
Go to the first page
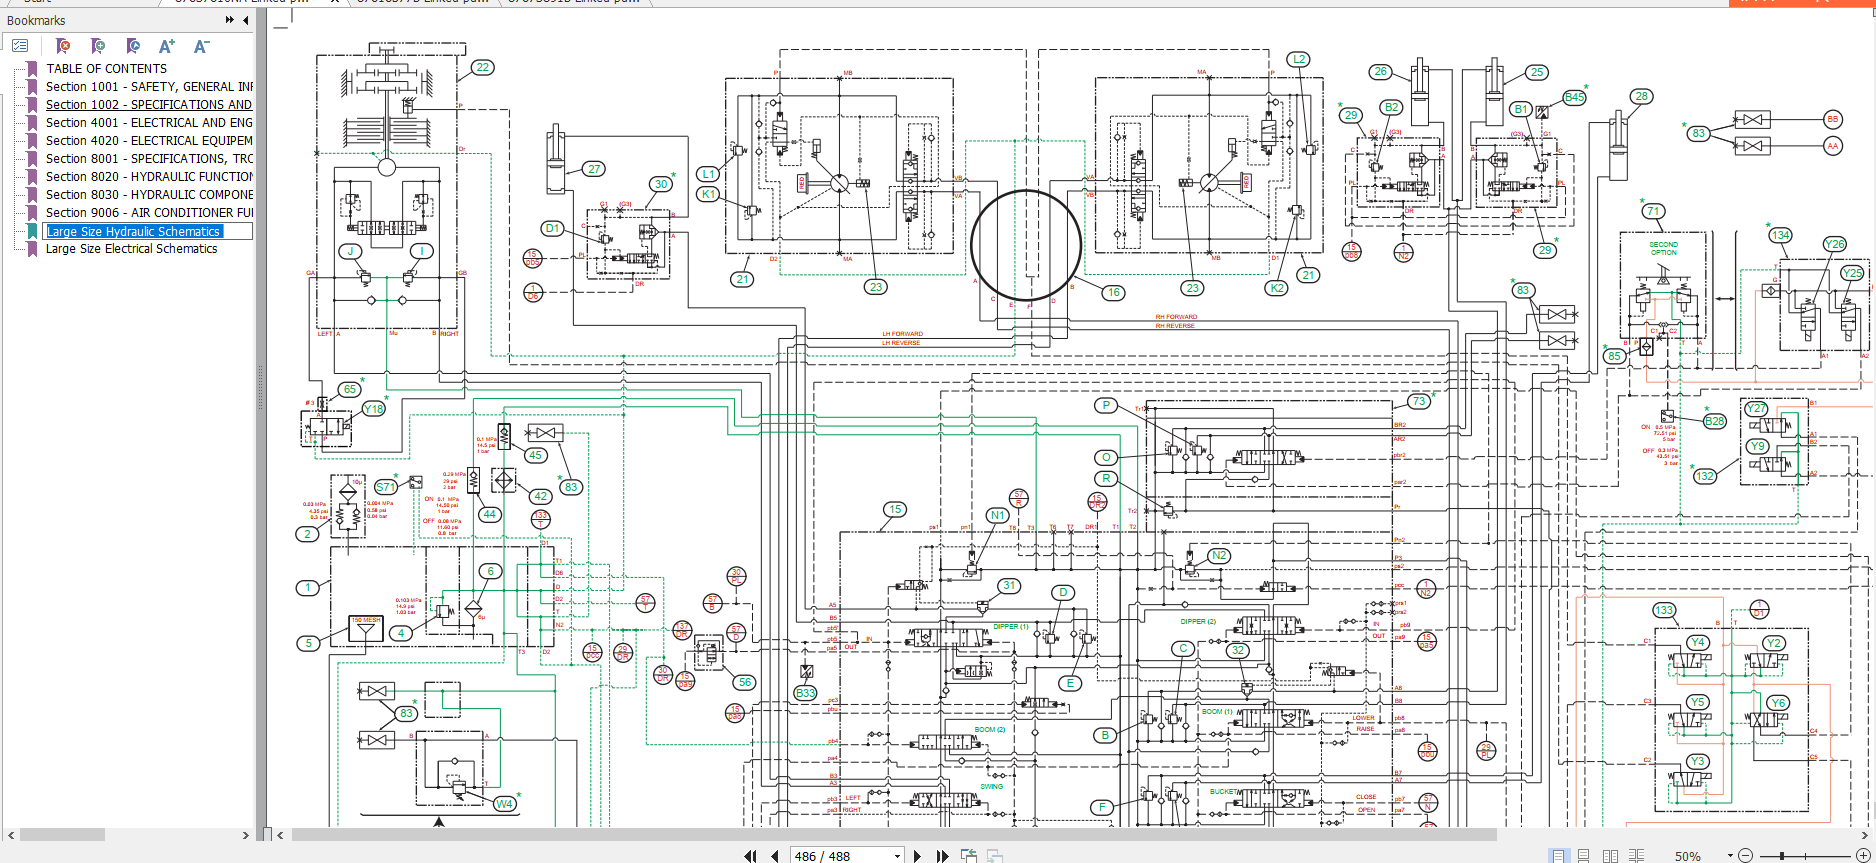point(751,856)
